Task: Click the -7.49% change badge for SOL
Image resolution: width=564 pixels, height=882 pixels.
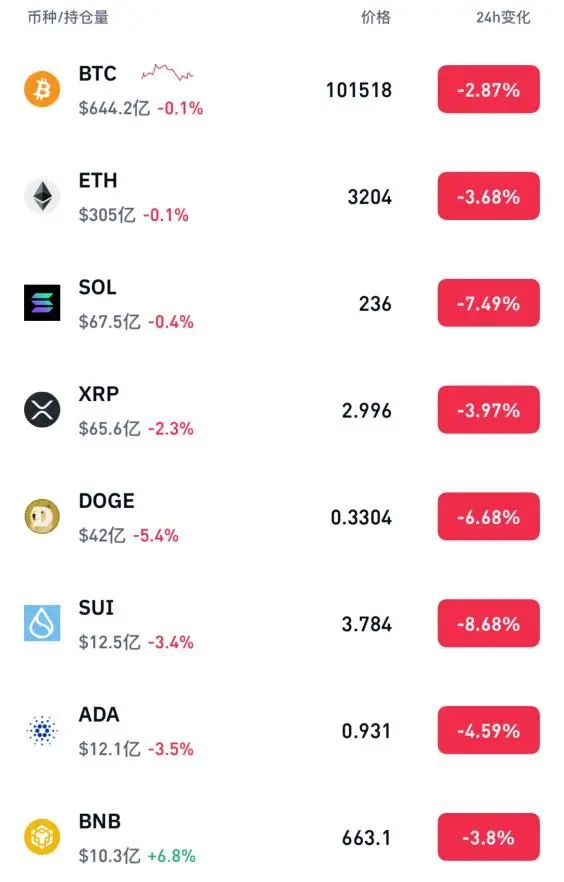Action: [489, 303]
